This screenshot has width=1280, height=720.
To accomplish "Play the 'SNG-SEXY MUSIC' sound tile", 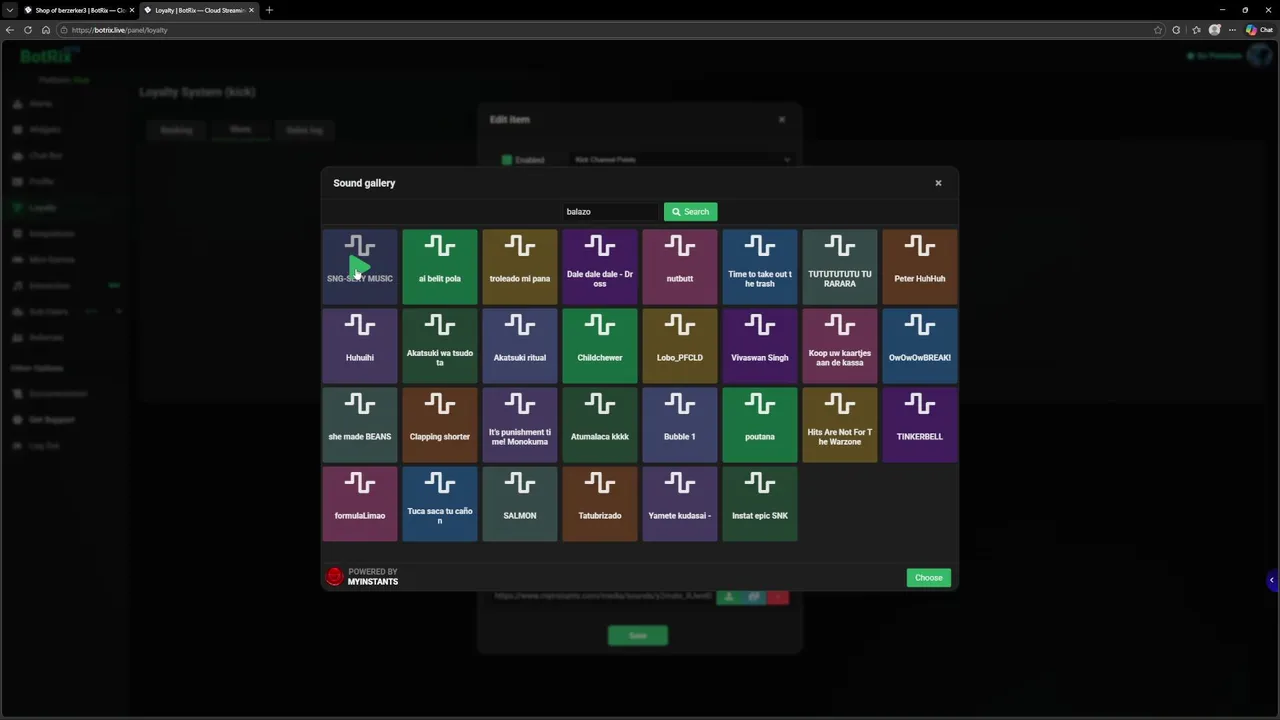I will click(360, 266).
